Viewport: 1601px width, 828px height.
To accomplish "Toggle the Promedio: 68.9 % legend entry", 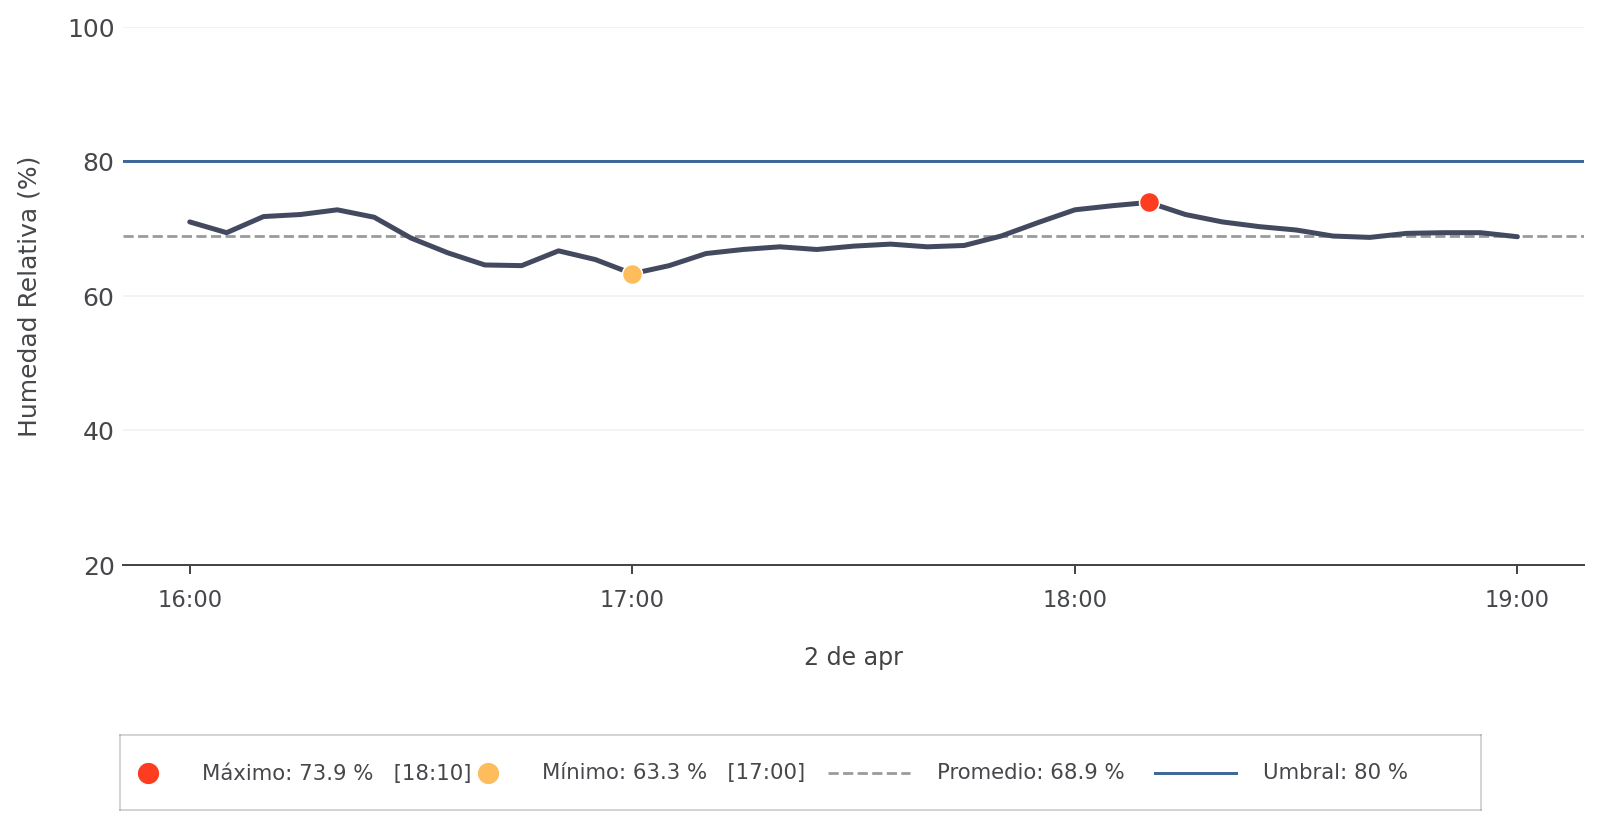I will tap(1030, 773).
